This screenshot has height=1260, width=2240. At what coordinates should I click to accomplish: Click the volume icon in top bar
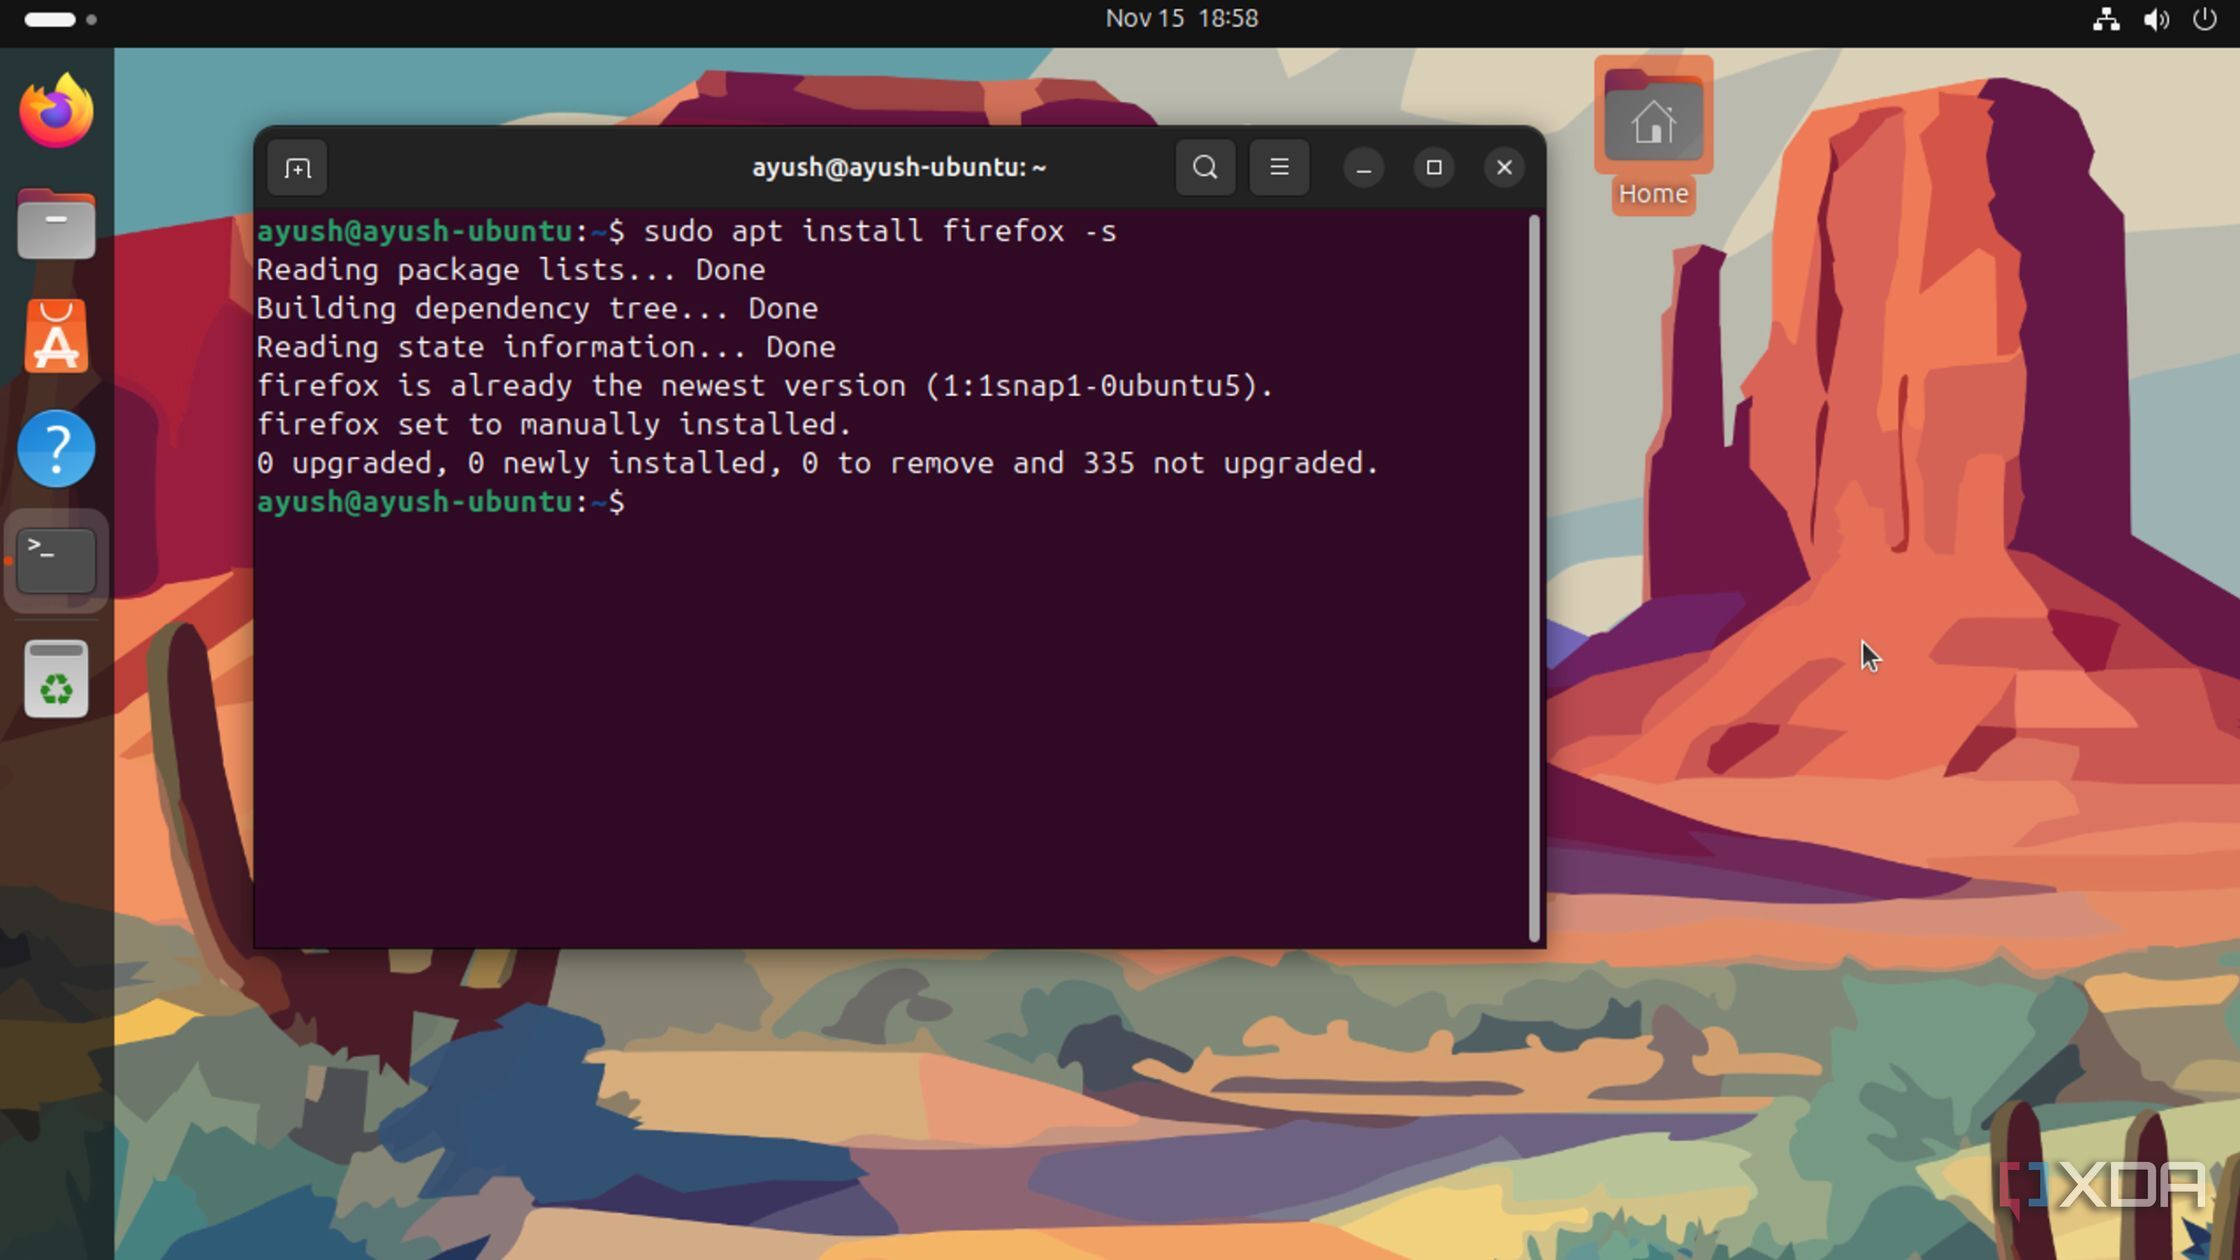click(2156, 19)
